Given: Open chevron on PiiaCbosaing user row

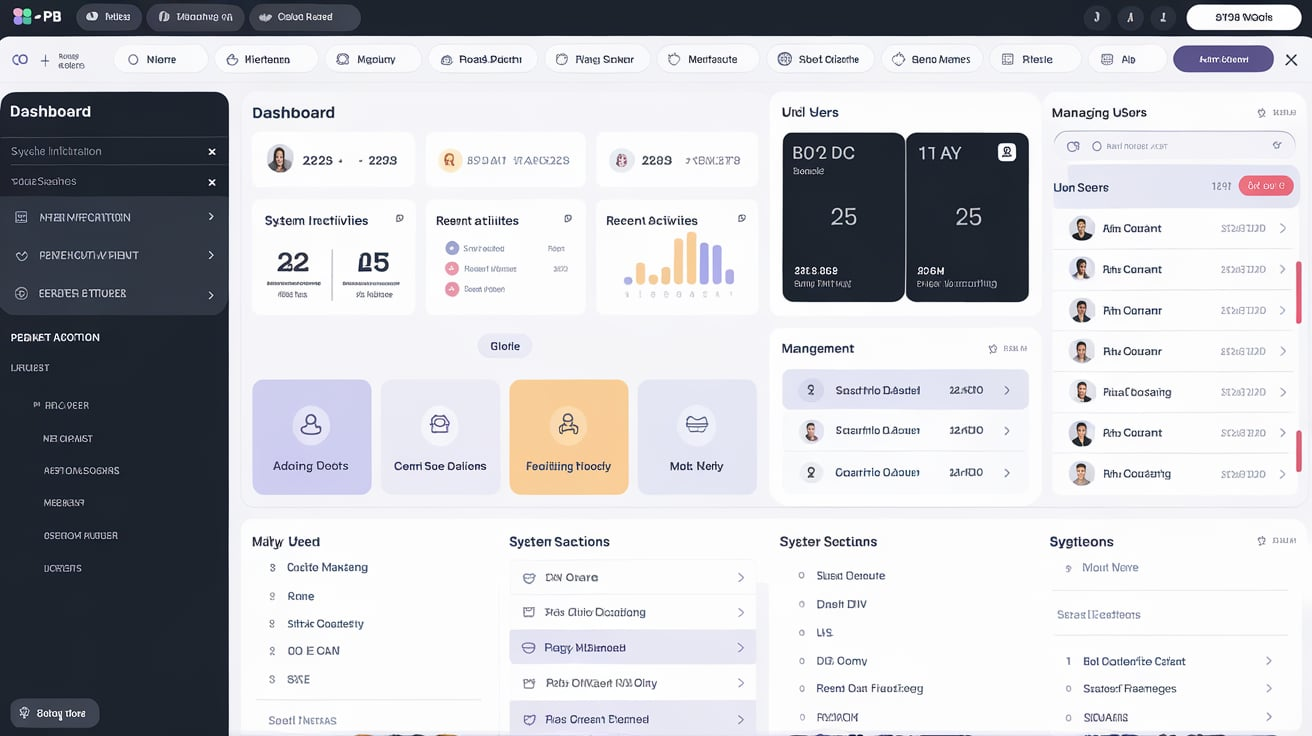Looking at the screenshot, I should tap(1283, 392).
